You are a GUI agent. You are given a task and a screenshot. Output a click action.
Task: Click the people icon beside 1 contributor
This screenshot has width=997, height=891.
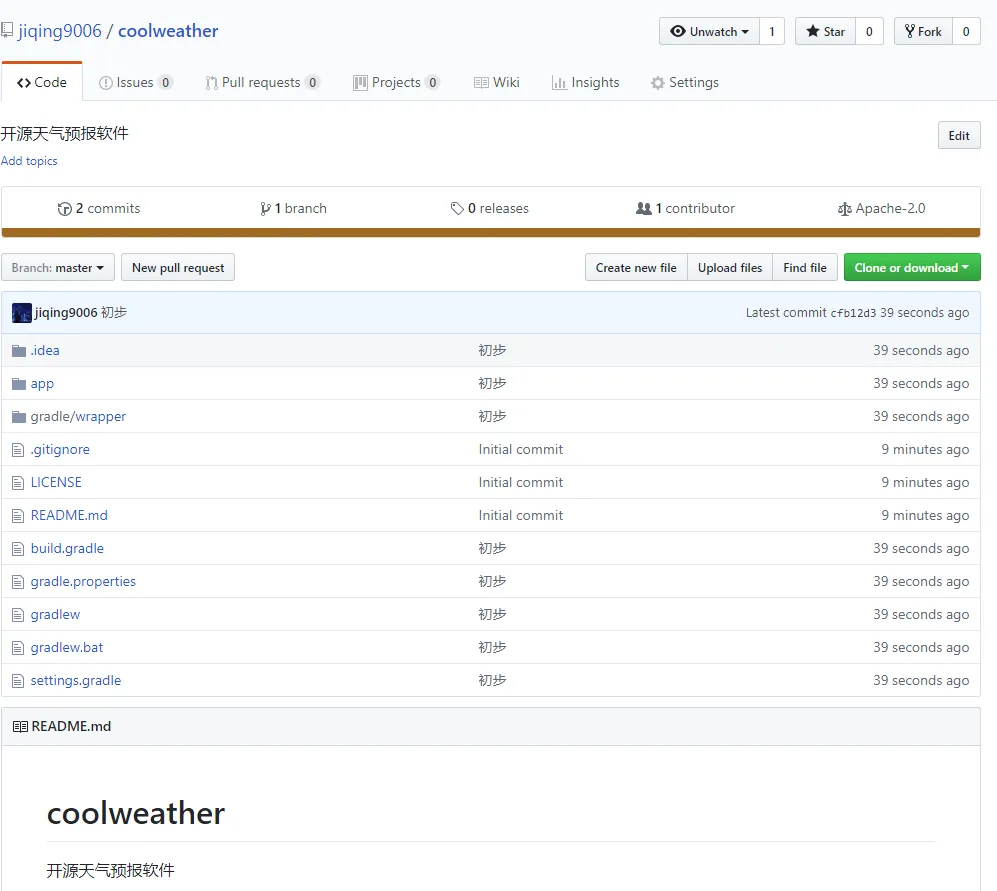coord(643,208)
